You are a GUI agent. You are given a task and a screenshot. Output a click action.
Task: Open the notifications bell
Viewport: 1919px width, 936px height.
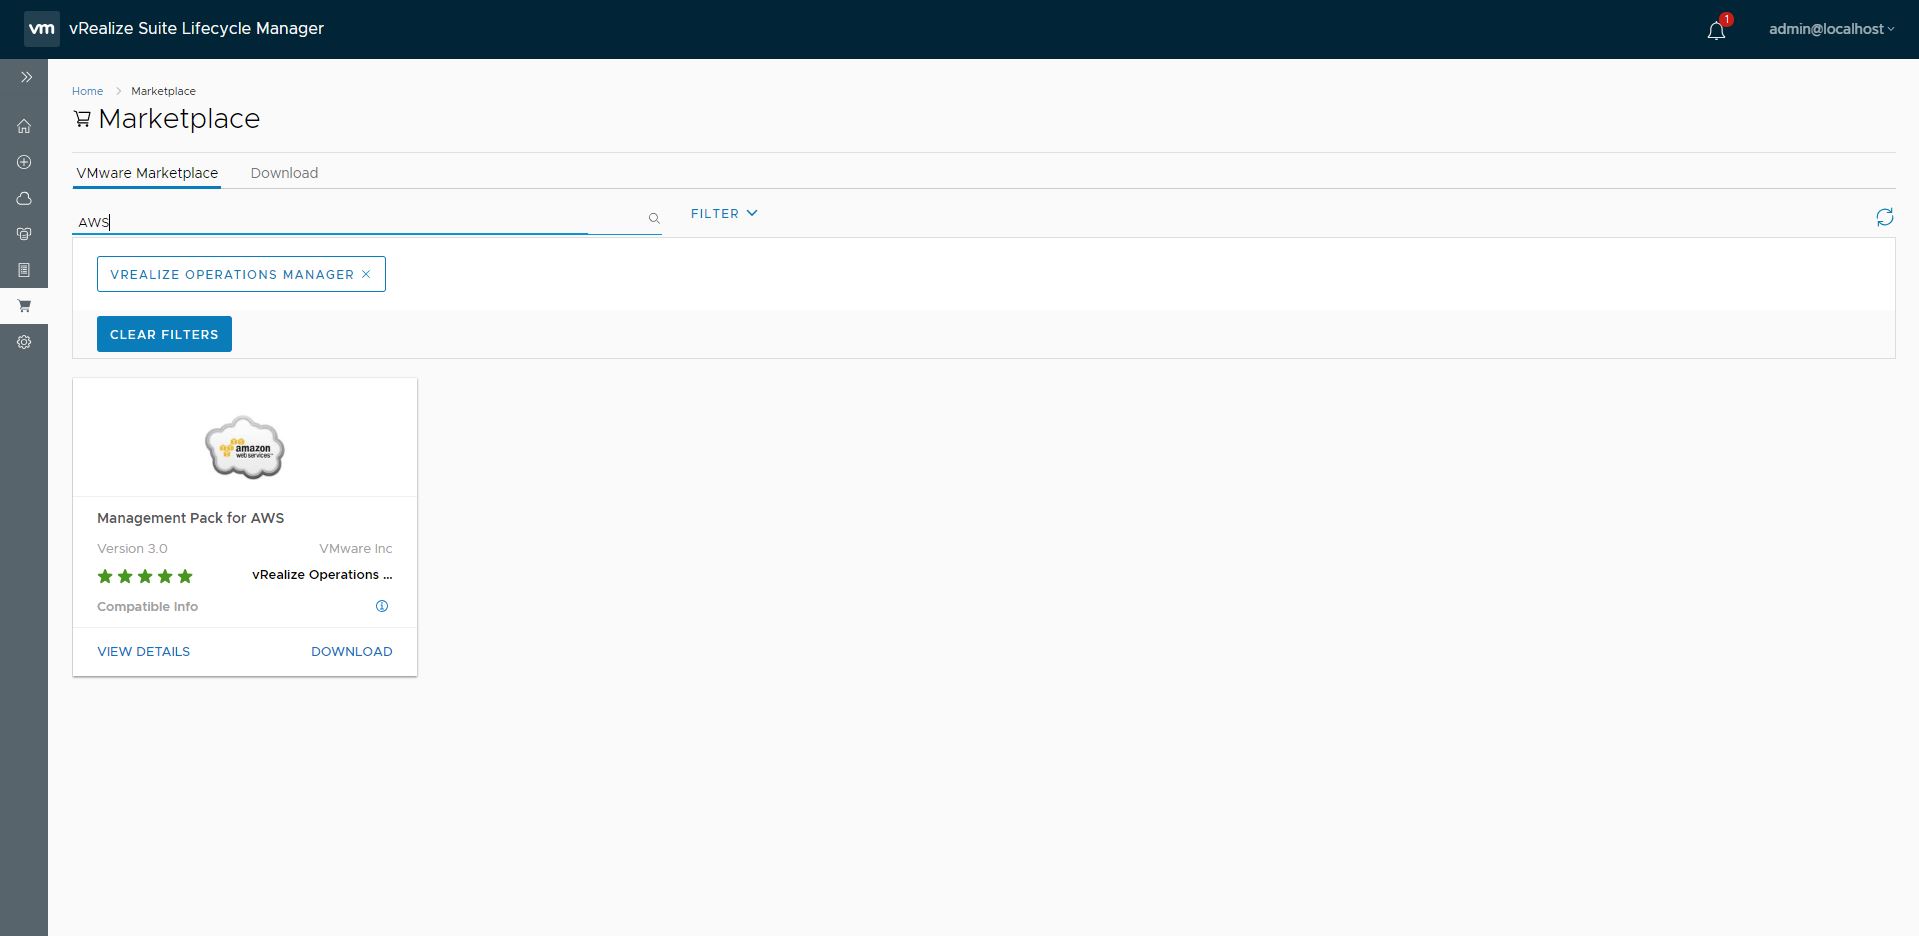pos(1716,30)
